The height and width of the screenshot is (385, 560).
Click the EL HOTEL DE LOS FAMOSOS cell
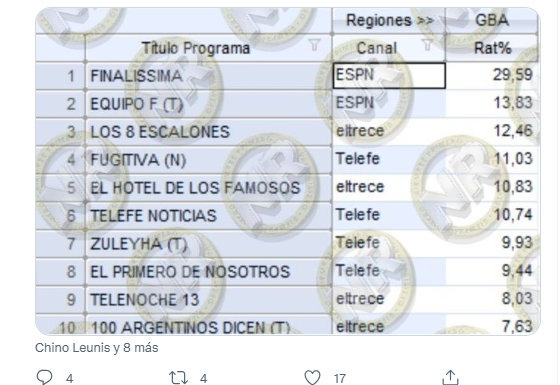click(209, 188)
